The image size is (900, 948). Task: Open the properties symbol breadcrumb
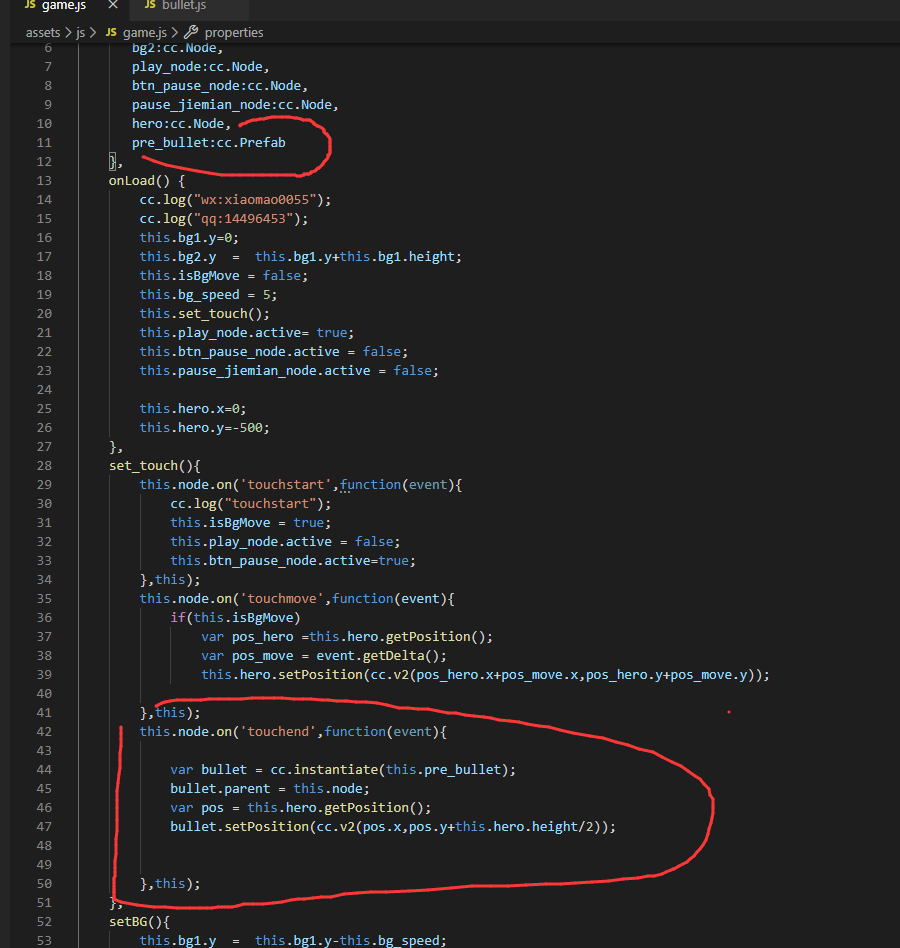pyautogui.click(x=233, y=32)
